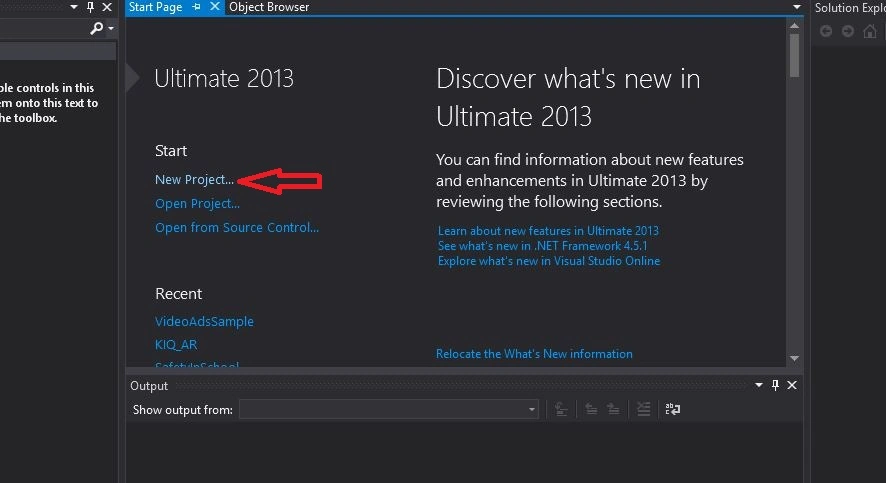The width and height of the screenshot is (886, 483).
Task: Click Start Page scrollbar up arrow
Action: 794,25
